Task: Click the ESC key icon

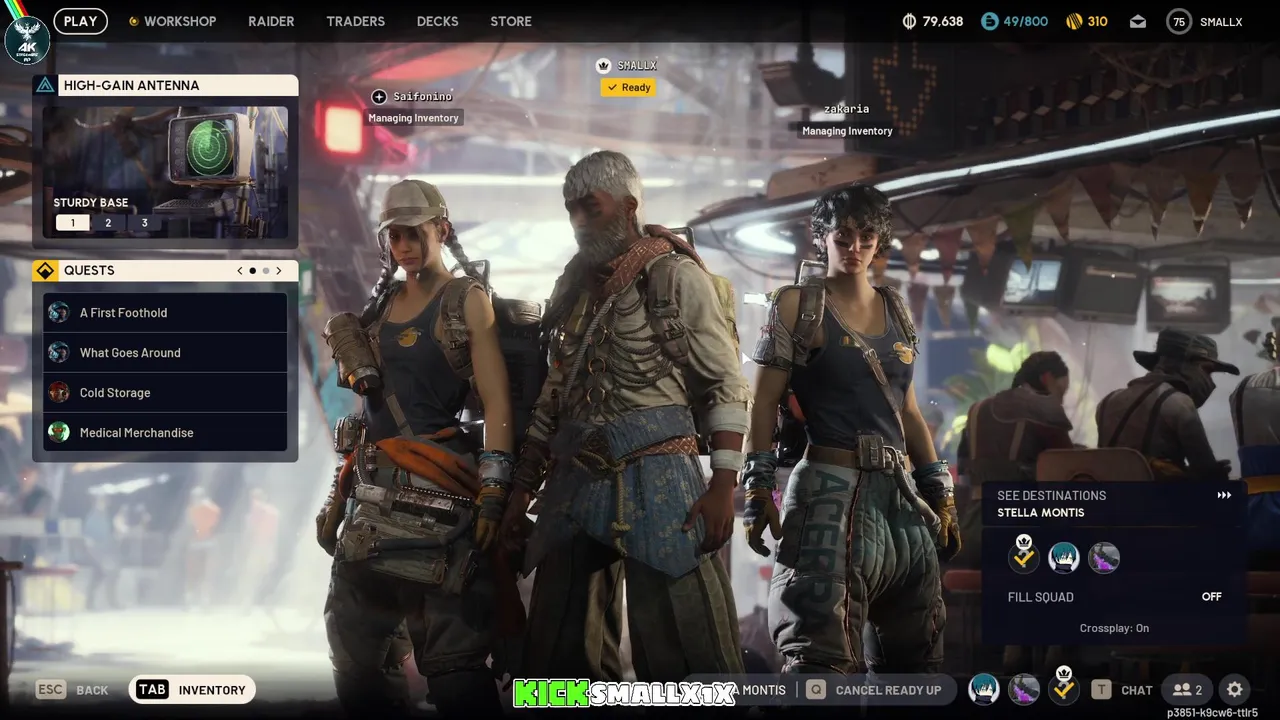Action: [x=51, y=689]
